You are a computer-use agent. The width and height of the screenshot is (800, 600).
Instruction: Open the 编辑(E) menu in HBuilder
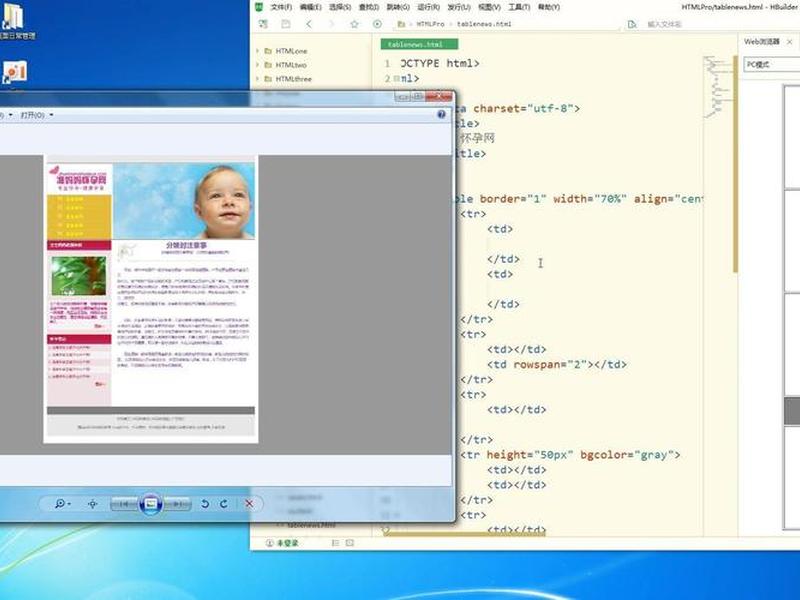310,7
